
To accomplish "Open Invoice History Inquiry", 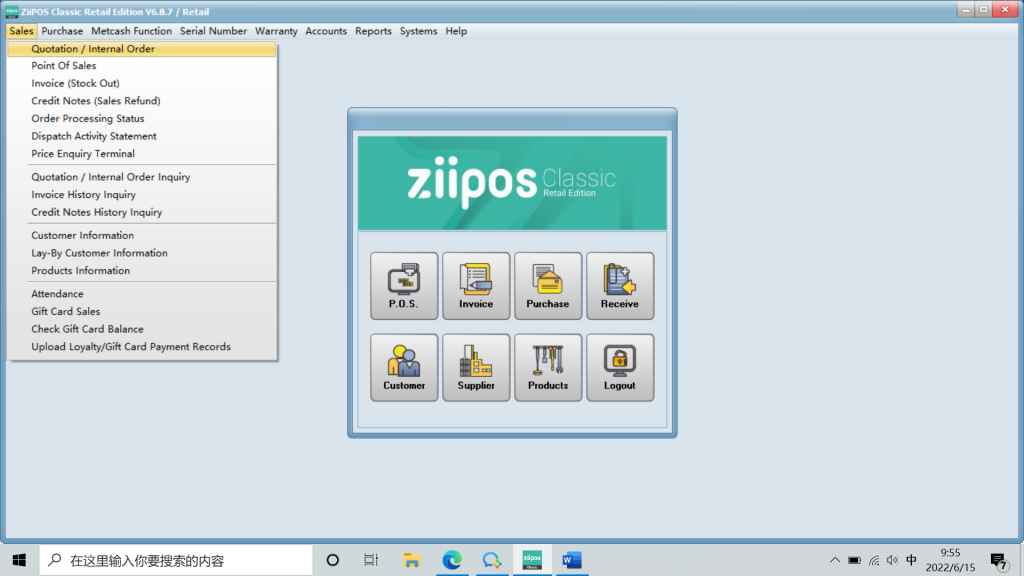I will click(84, 195).
